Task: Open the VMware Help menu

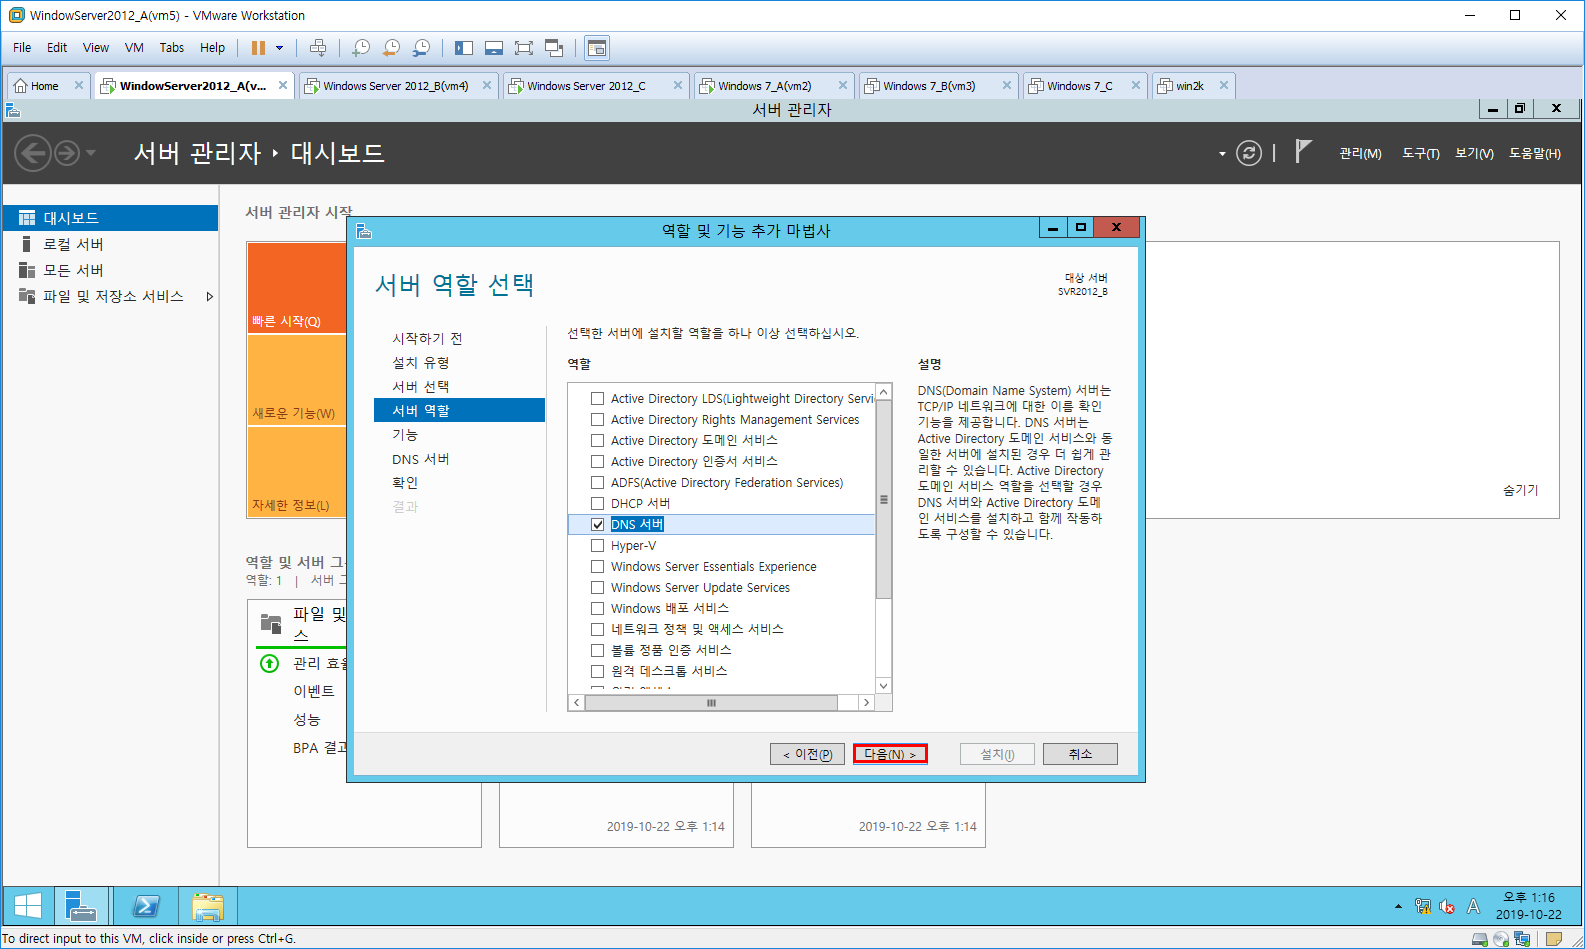Action: click(212, 48)
